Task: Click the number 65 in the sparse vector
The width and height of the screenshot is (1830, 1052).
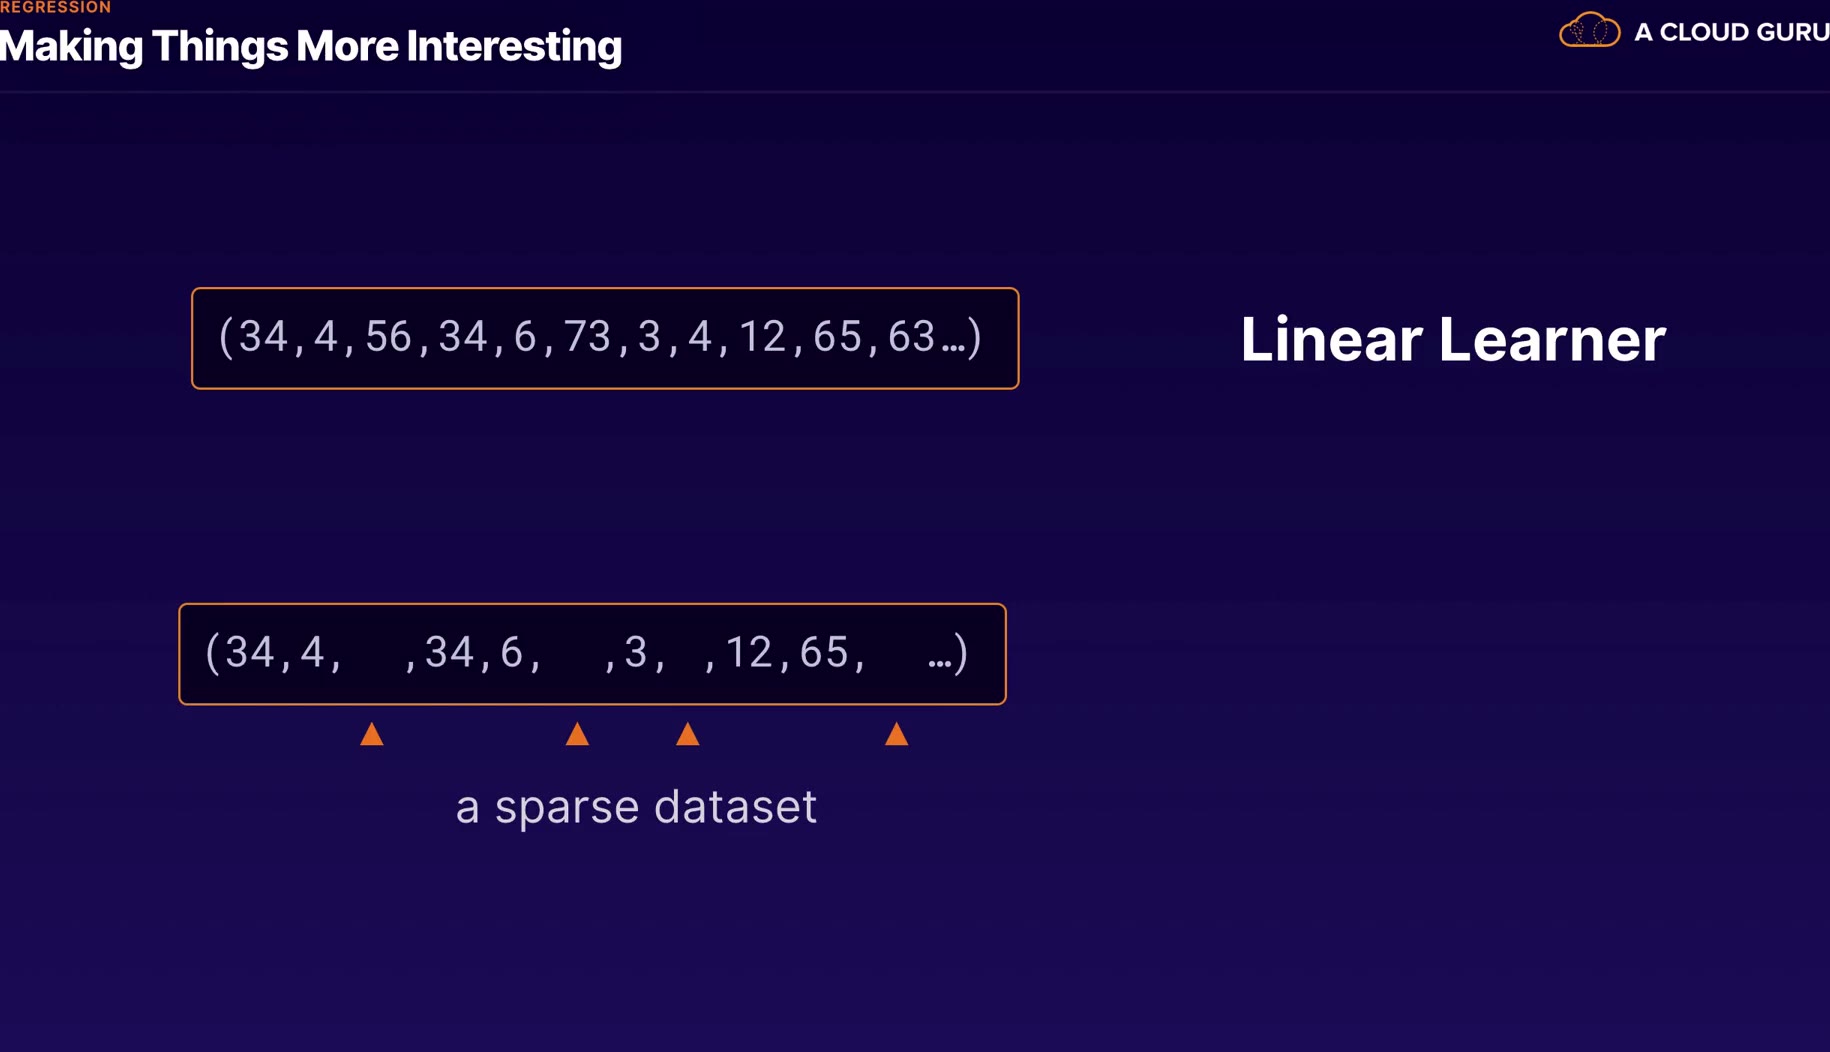Action: pos(824,653)
